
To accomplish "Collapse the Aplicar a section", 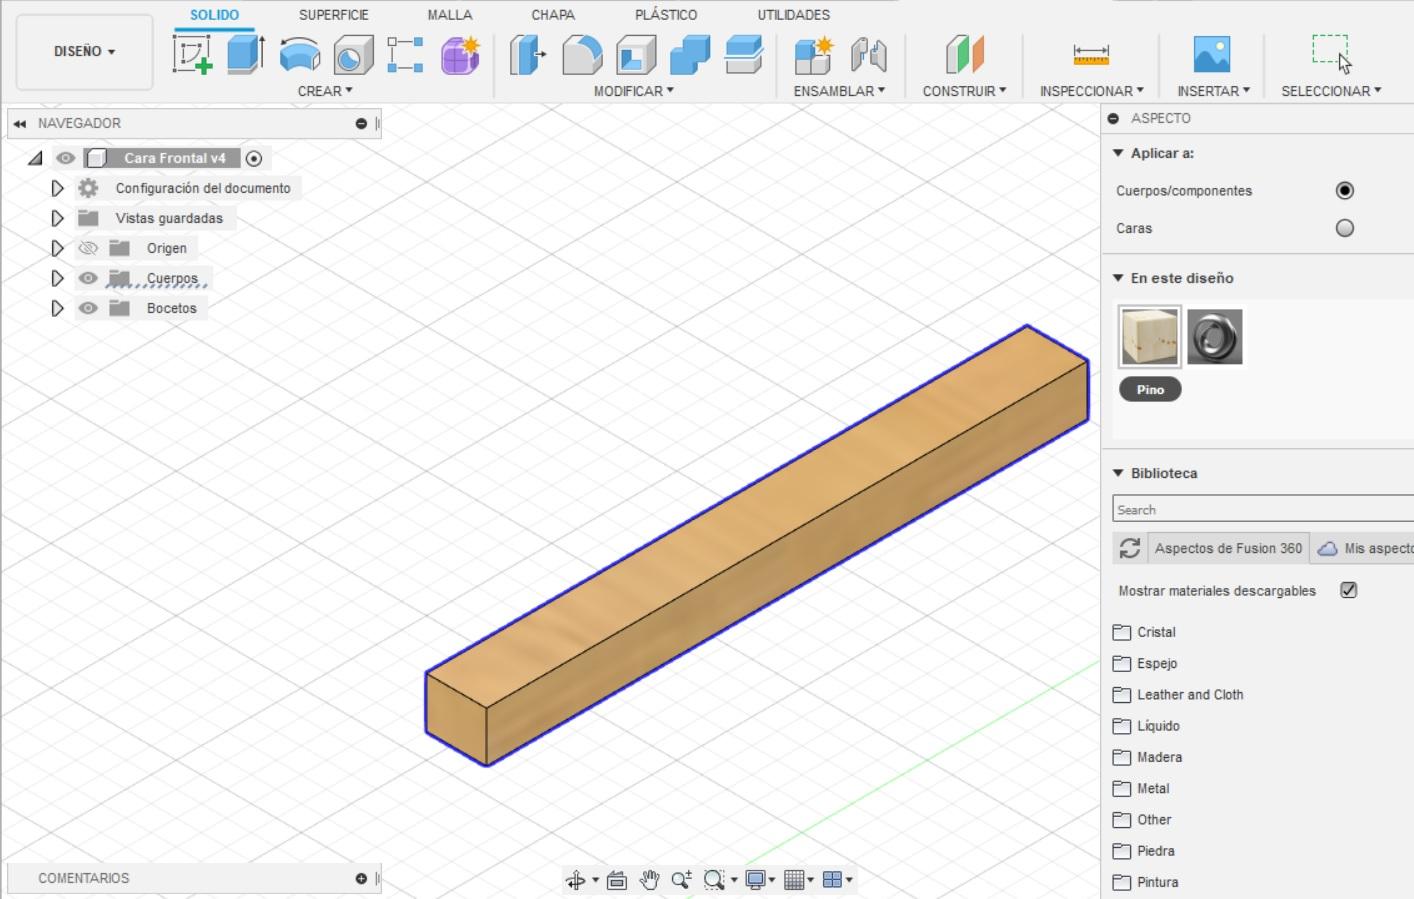I will 1119,153.
